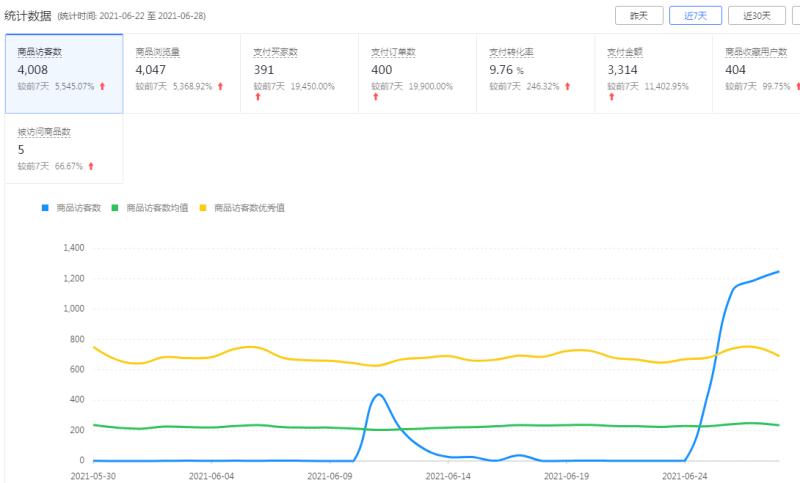
Task: Select the 近7天 time range button
Action: (695, 16)
